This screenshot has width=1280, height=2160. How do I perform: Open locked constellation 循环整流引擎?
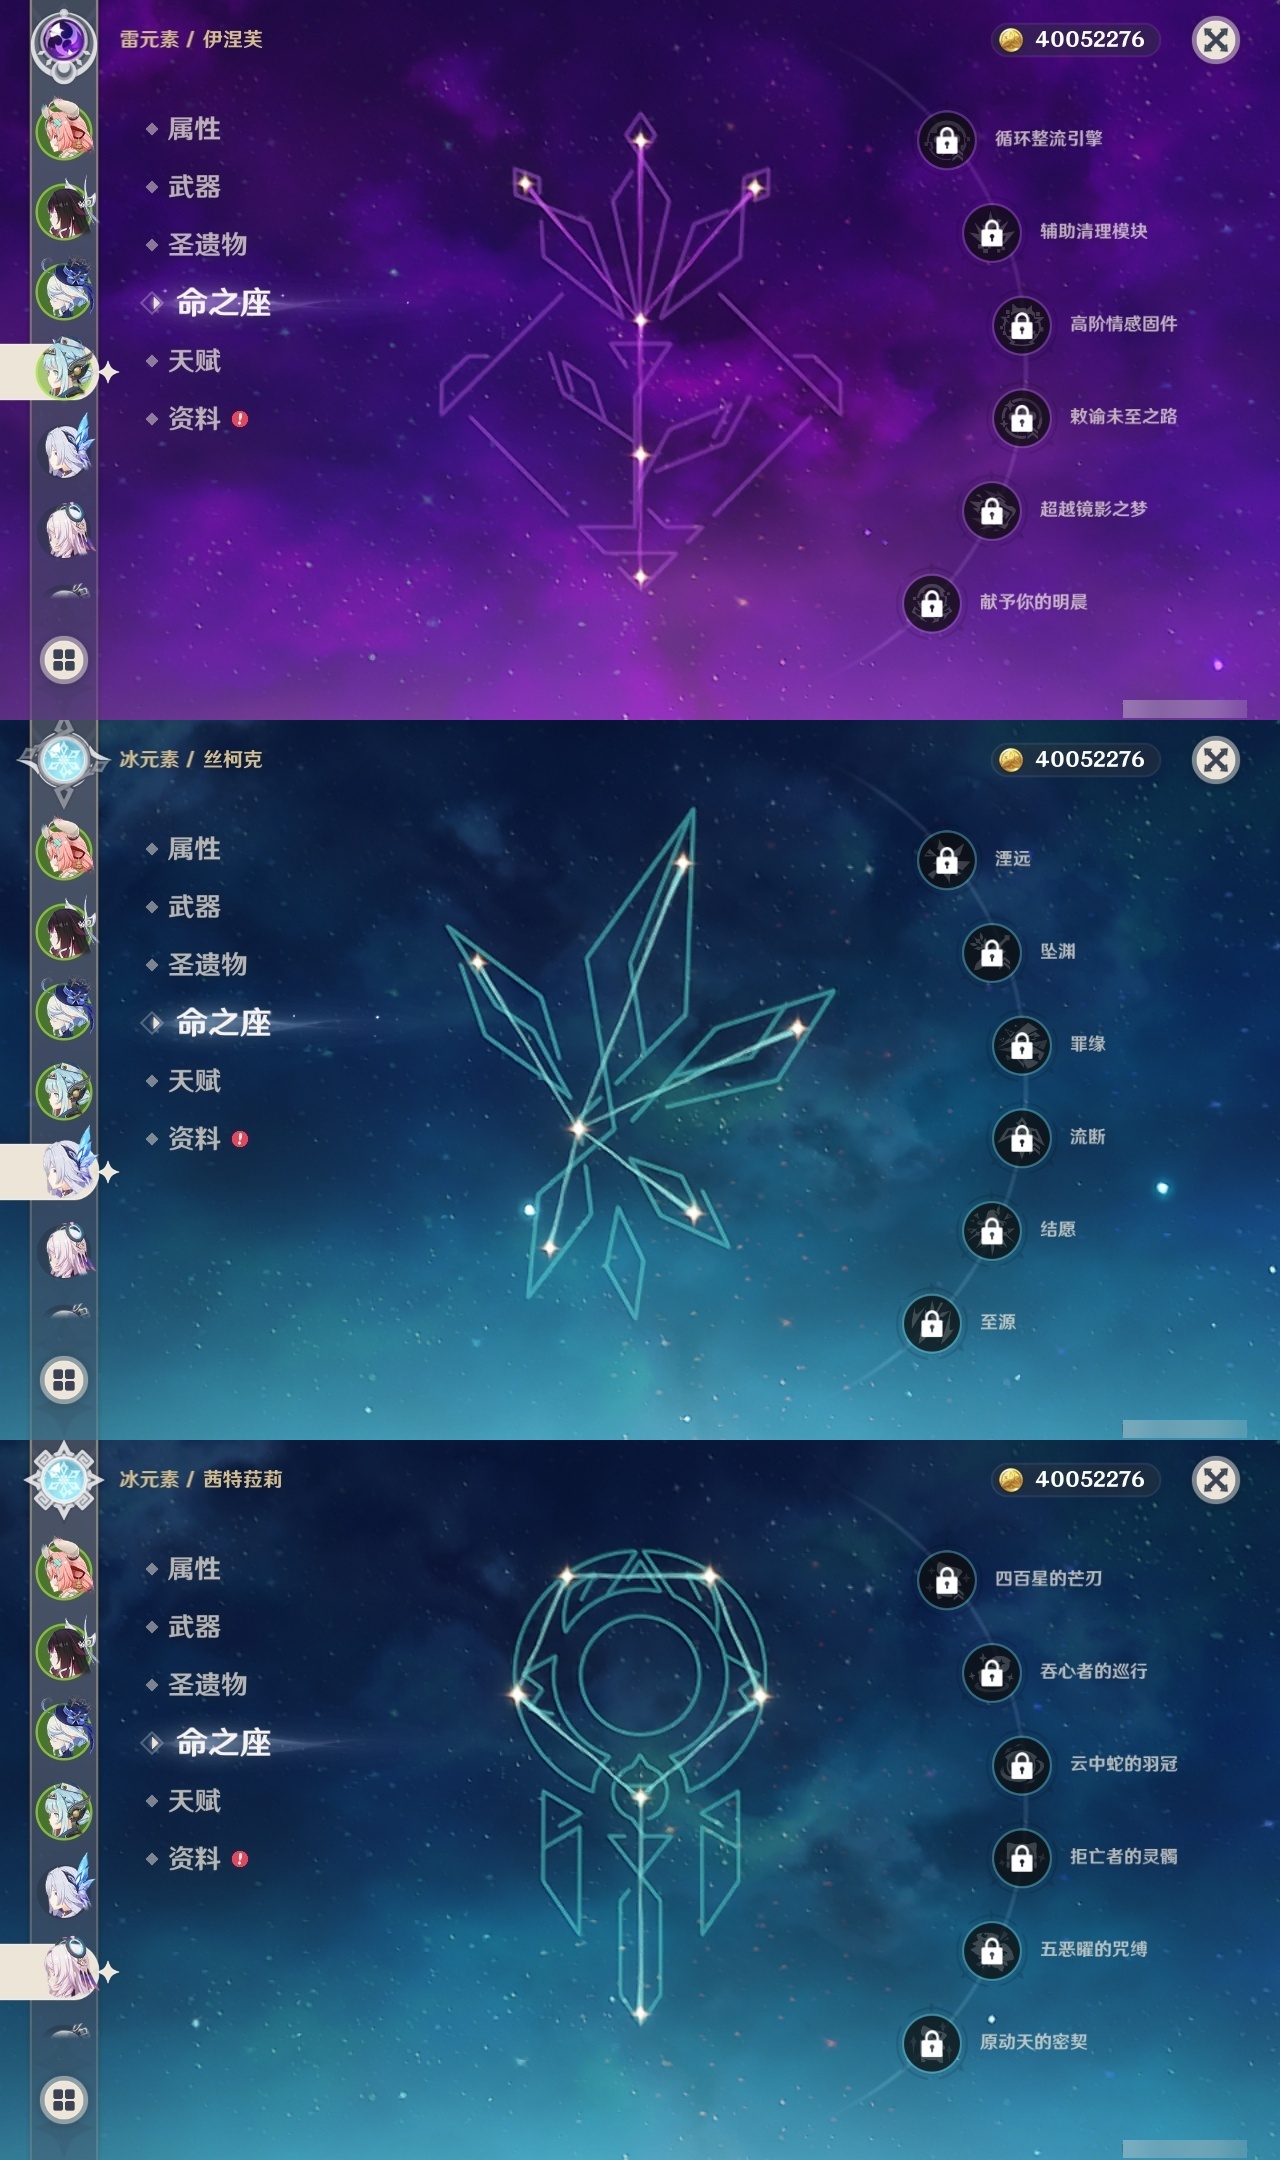tap(946, 140)
